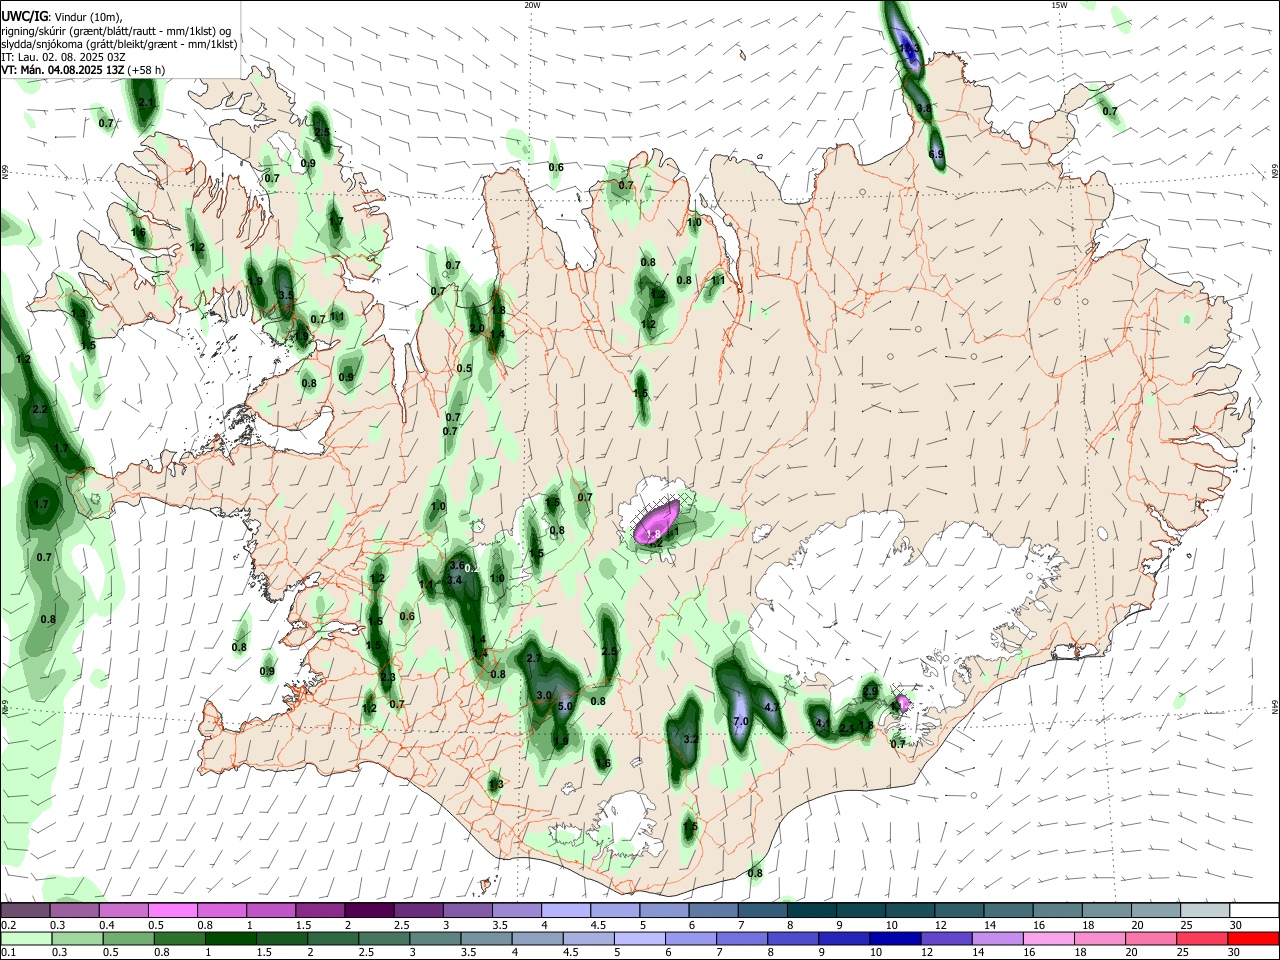Click the 2.3 rainfall value in the southwest
The height and width of the screenshot is (960, 1280).
pyautogui.click(x=388, y=677)
